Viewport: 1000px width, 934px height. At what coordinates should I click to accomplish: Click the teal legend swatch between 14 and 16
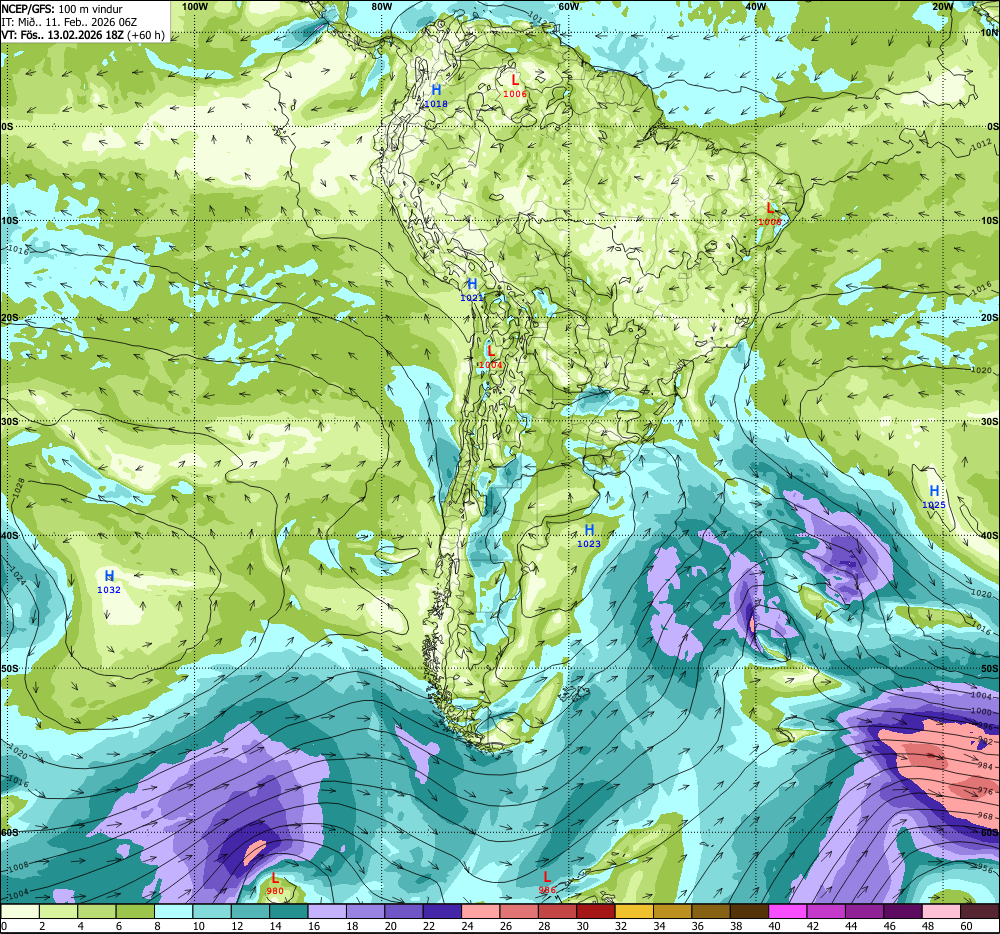[288, 911]
